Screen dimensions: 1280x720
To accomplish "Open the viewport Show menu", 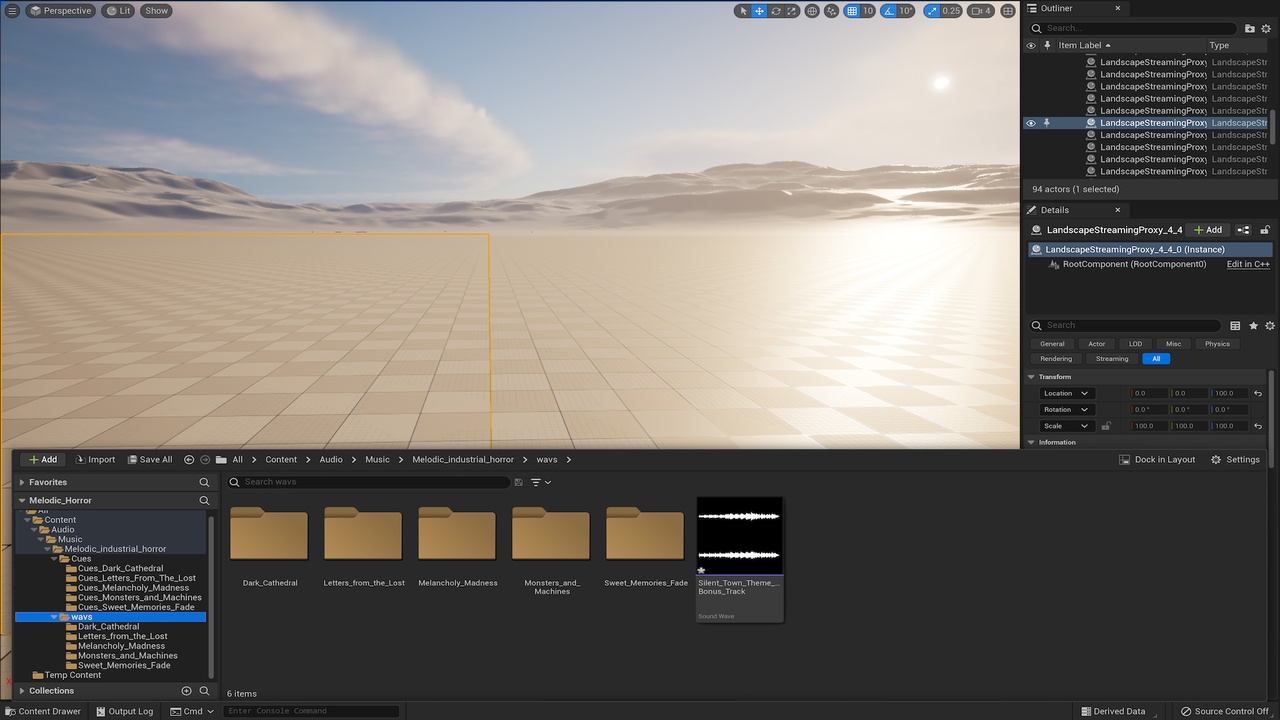I will [x=157, y=11].
